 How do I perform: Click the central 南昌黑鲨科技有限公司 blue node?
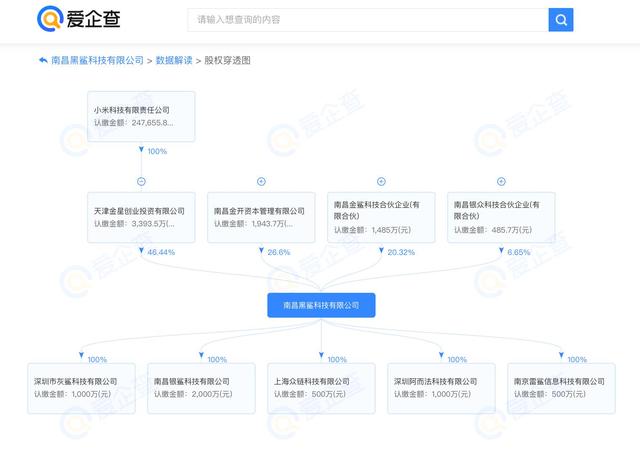(321, 305)
